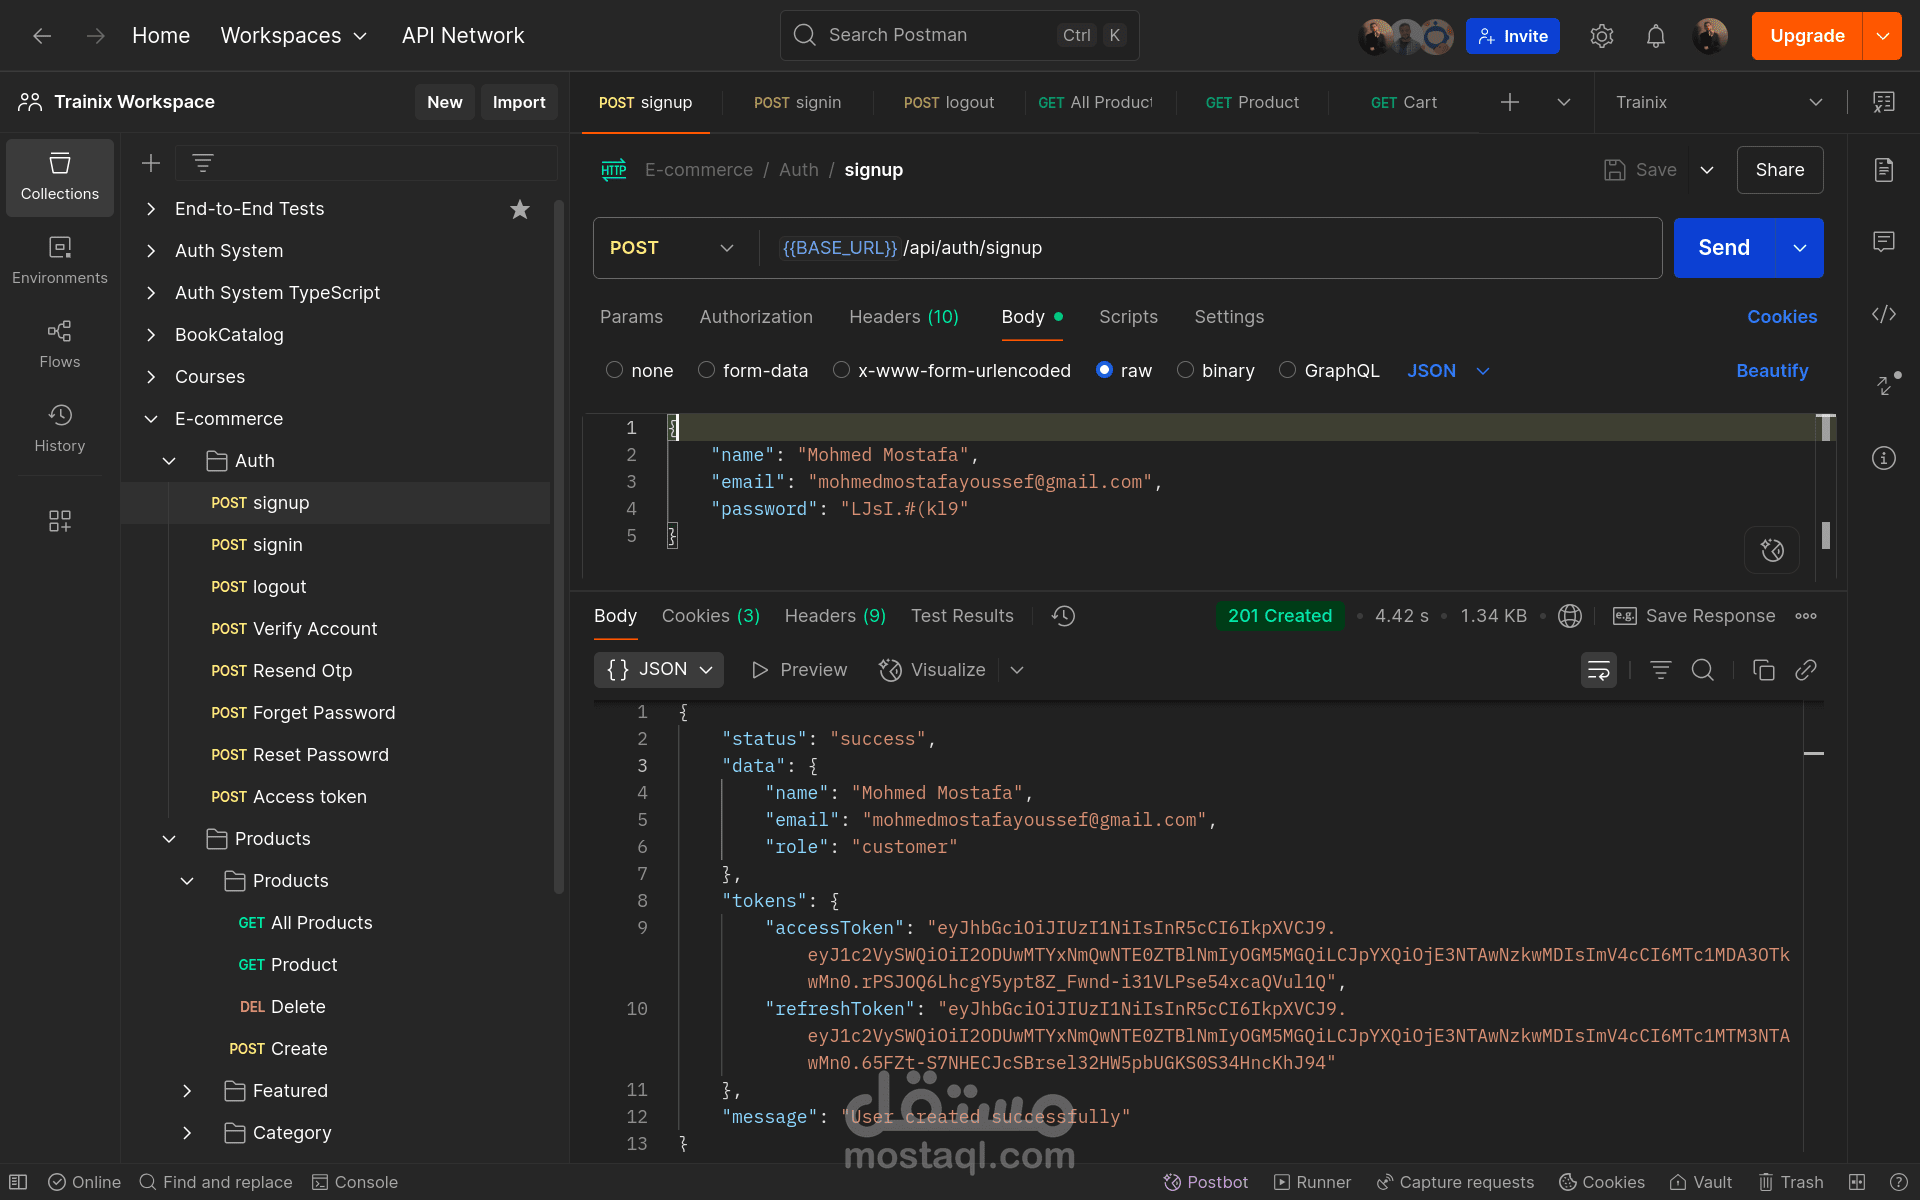Select the binary body type

click(1185, 370)
